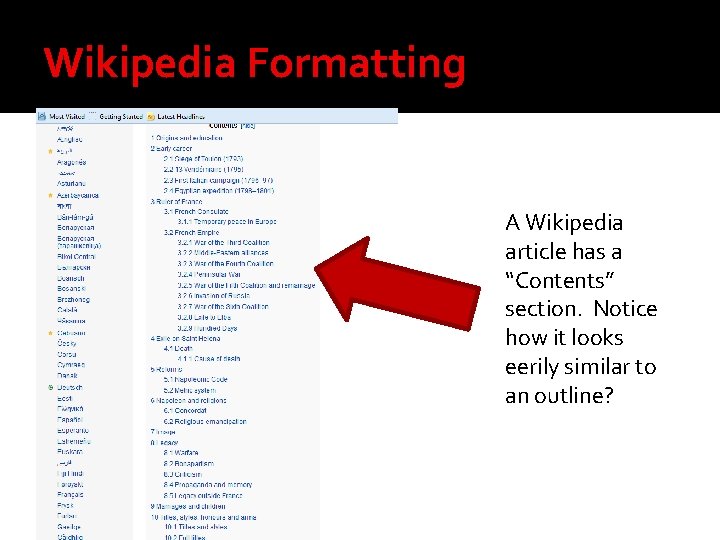The height and width of the screenshot is (540, 720).
Task: Jump to 6 Napoleon and religions
Action: (188, 400)
